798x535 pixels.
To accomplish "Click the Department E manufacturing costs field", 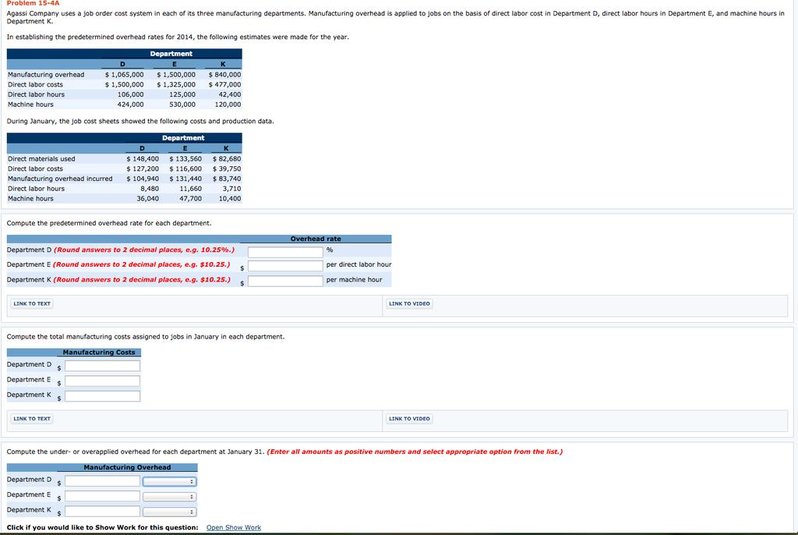I will coord(102,381).
